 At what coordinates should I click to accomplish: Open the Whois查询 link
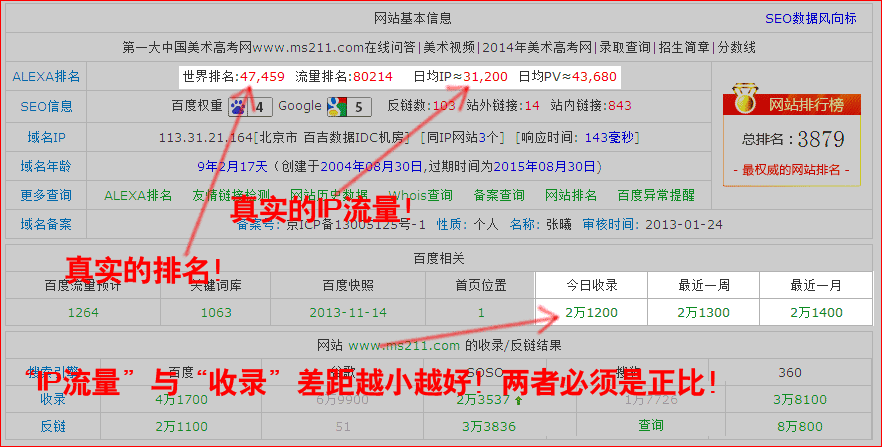point(420,196)
